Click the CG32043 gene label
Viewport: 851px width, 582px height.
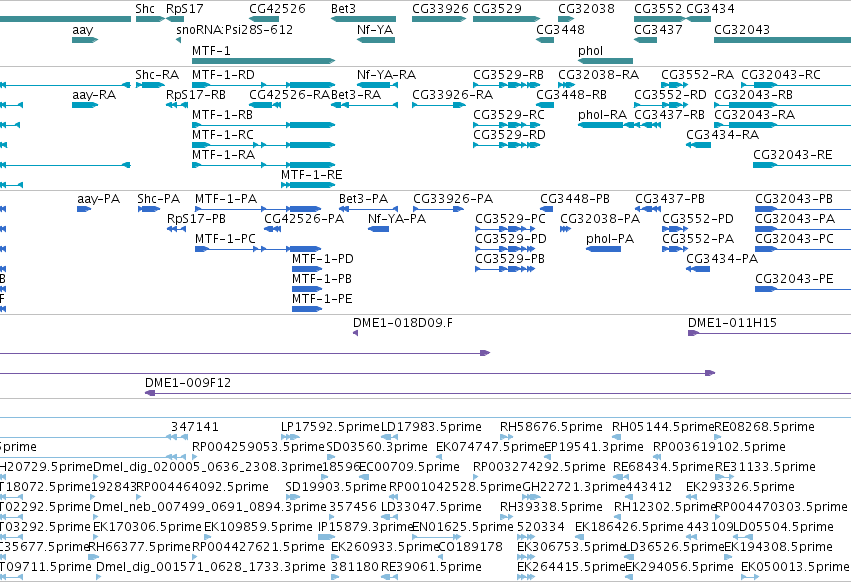coord(742,30)
